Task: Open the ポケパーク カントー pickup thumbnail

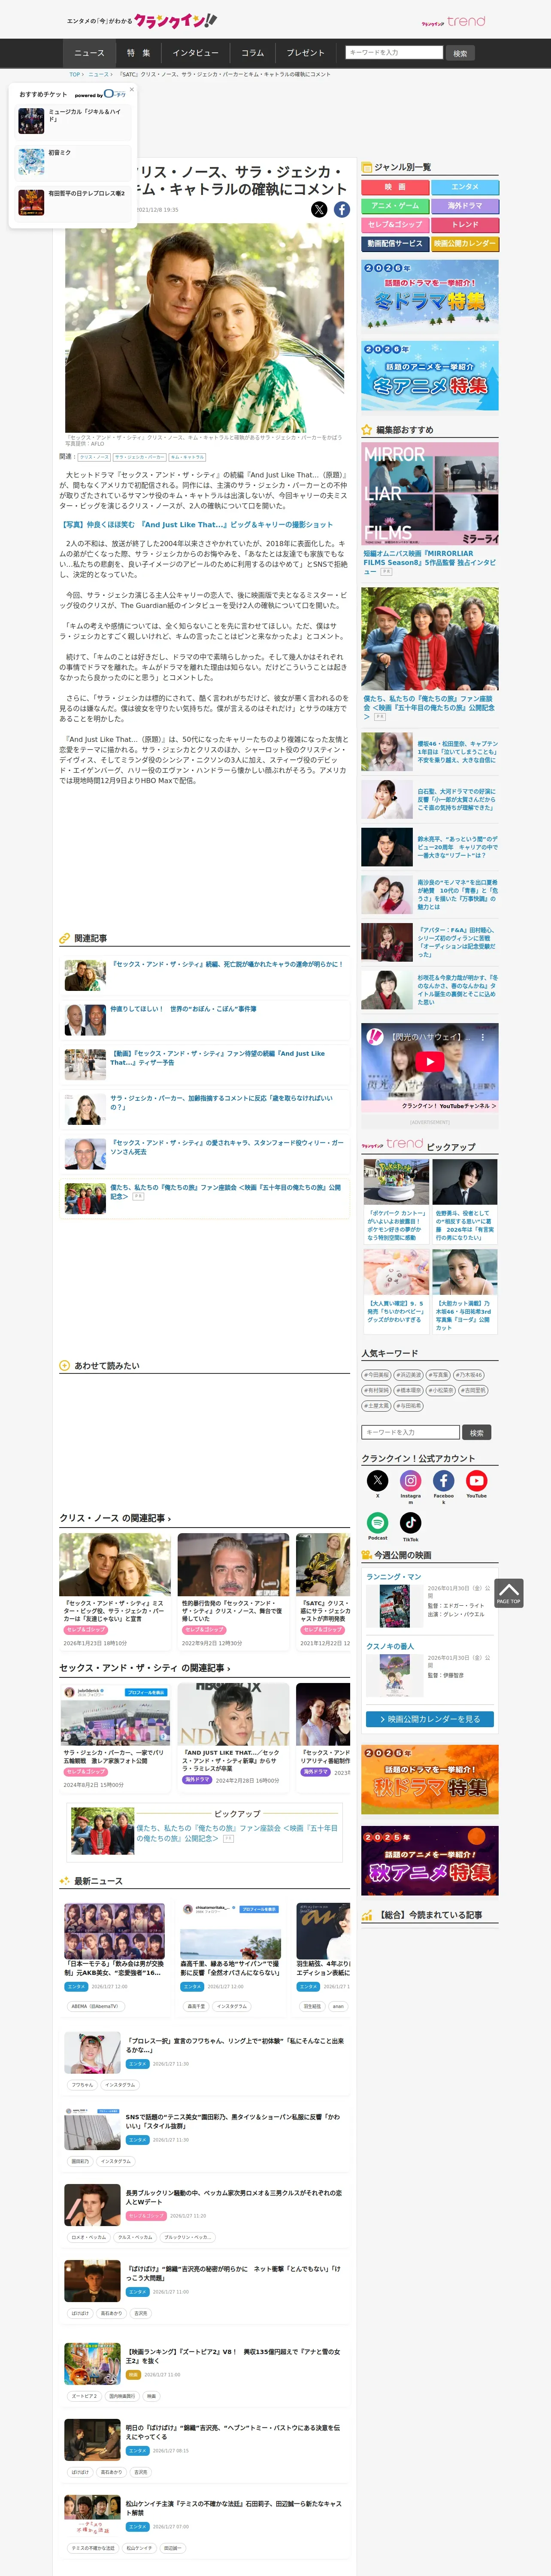Action: tap(397, 1181)
